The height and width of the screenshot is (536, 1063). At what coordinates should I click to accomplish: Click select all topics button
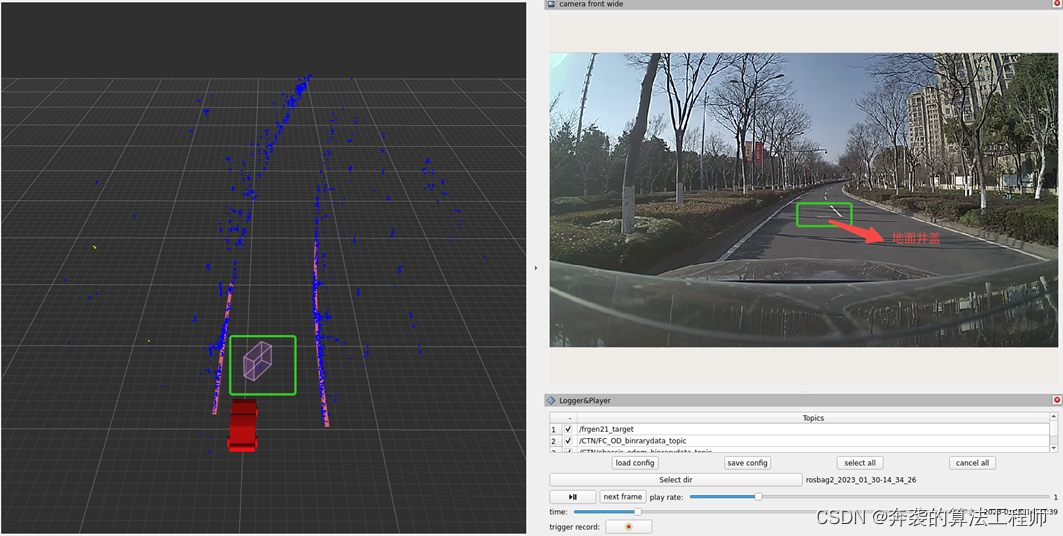pyautogui.click(x=860, y=463)
